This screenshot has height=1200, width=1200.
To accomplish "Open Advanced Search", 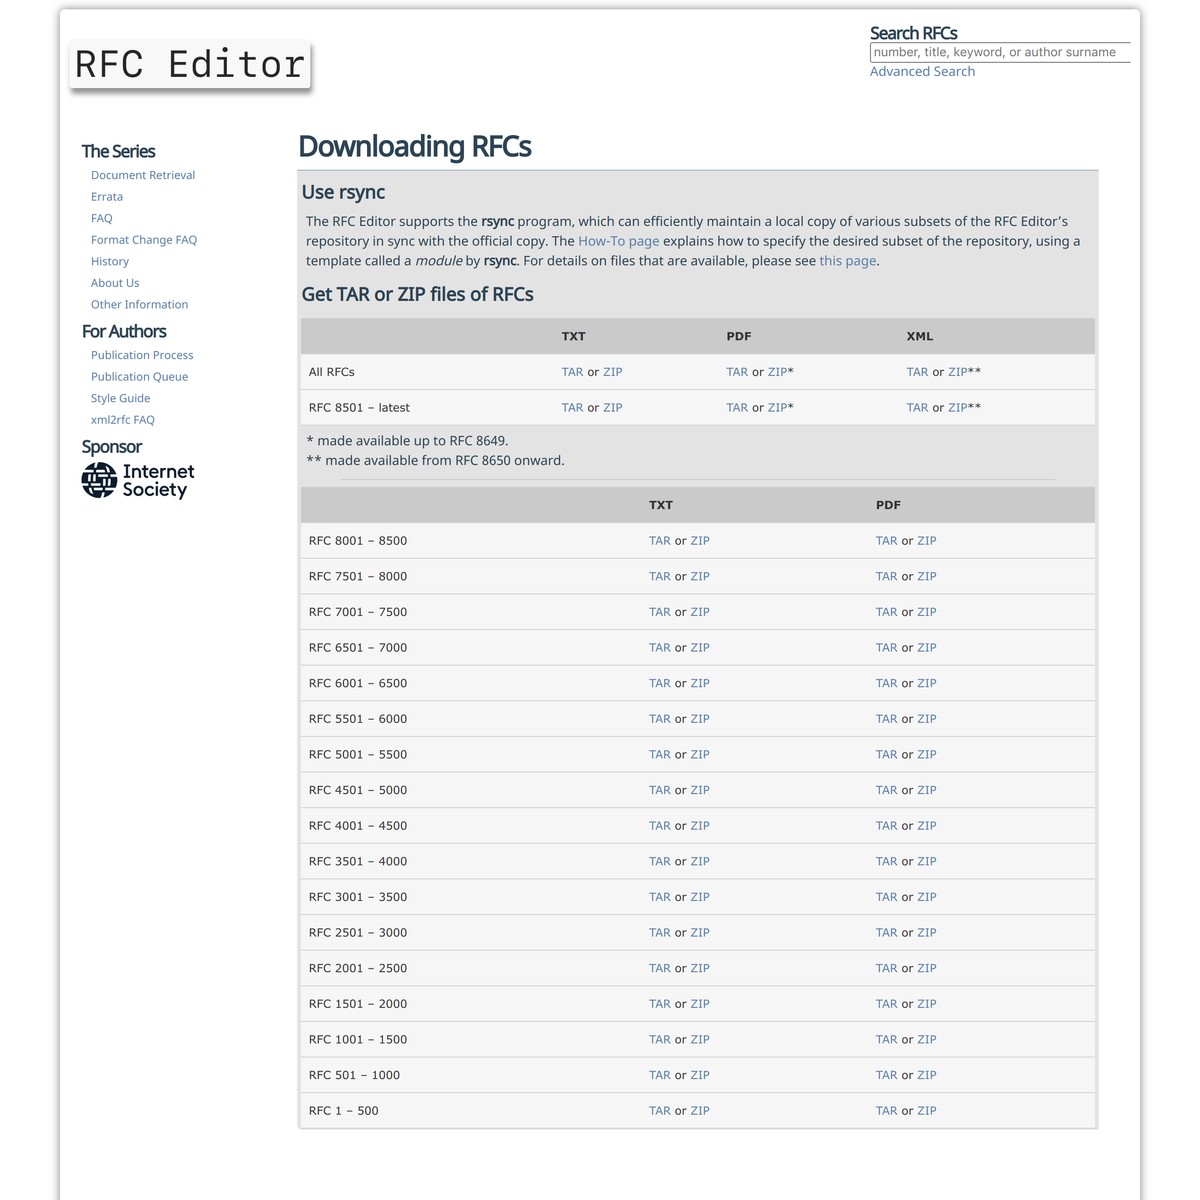I will (922, 71).
